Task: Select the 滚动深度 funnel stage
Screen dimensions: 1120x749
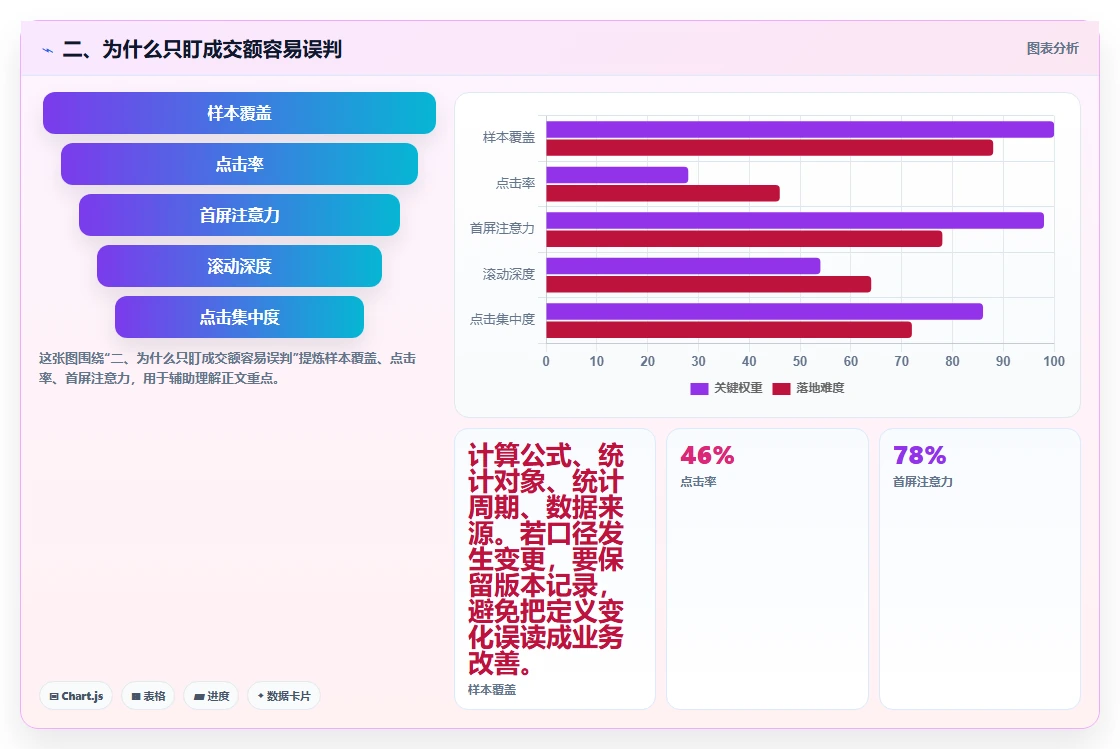Action: (239, 266)
